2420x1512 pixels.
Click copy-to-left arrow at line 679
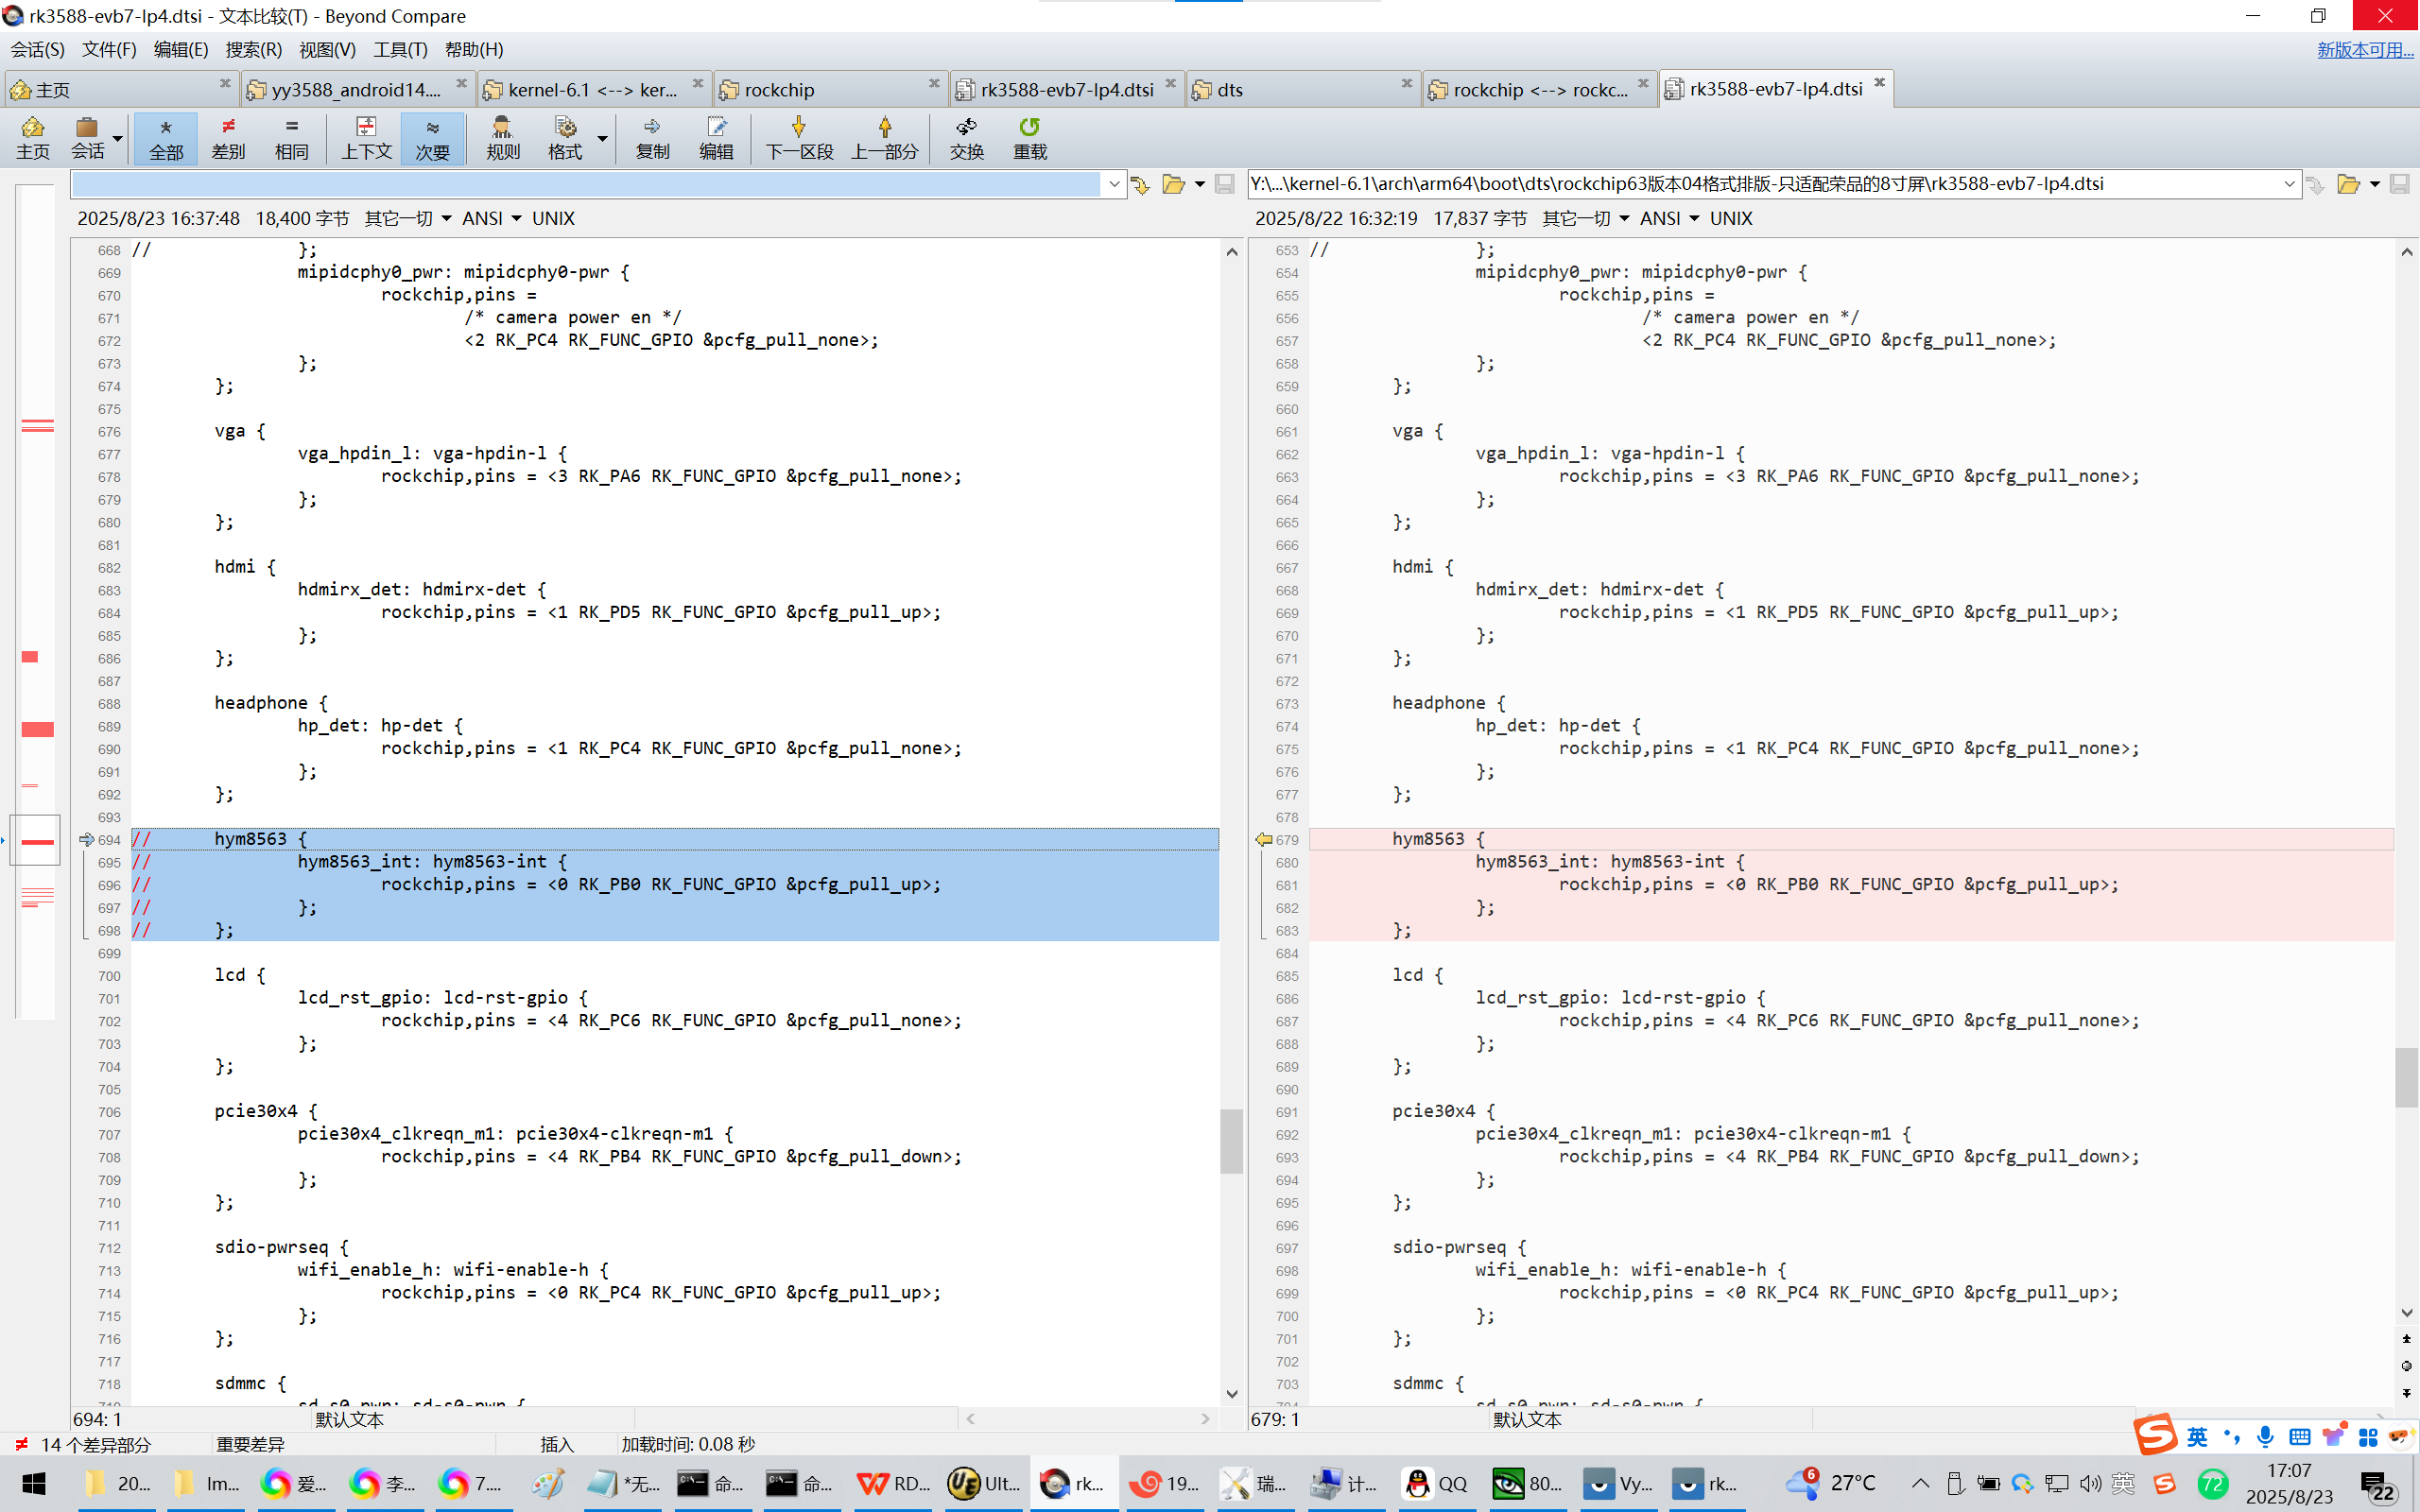[1264, 840]
